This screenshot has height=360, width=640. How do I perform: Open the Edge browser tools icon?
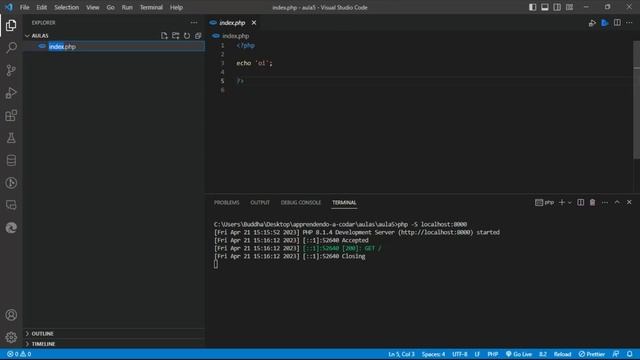pos(11,227)
